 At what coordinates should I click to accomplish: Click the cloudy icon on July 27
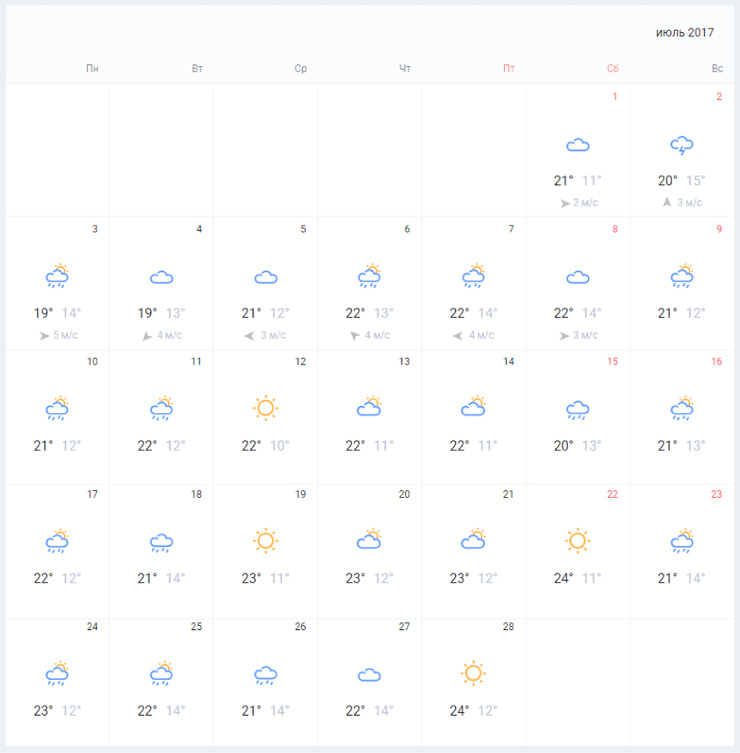[369, 675]
